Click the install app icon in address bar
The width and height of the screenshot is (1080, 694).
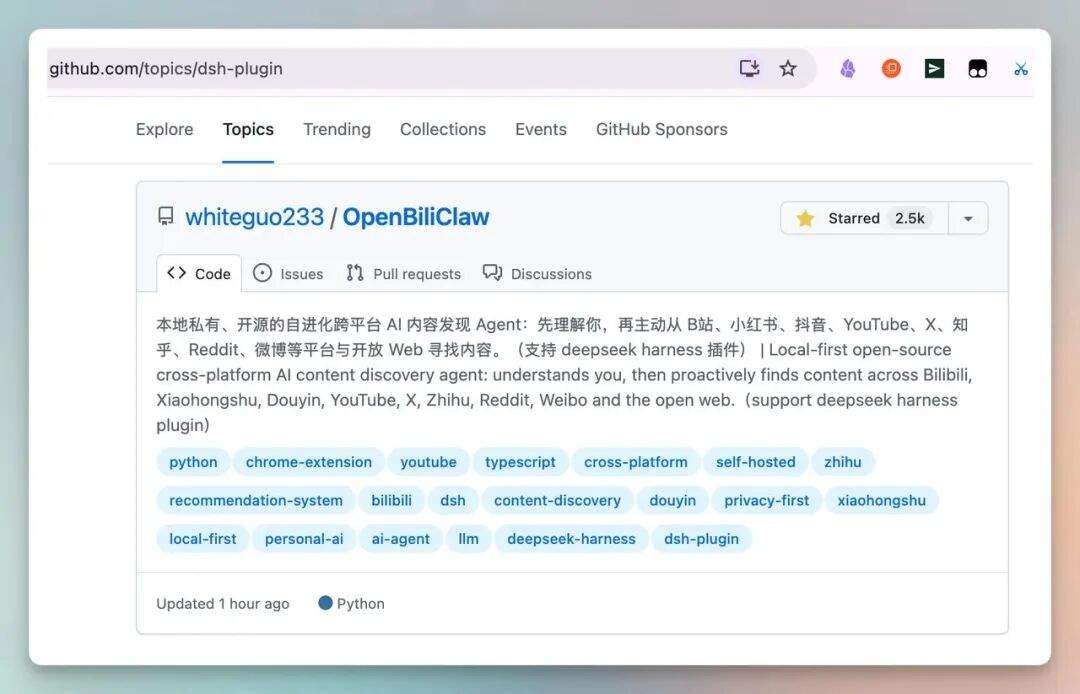click(x=749, y=68)
